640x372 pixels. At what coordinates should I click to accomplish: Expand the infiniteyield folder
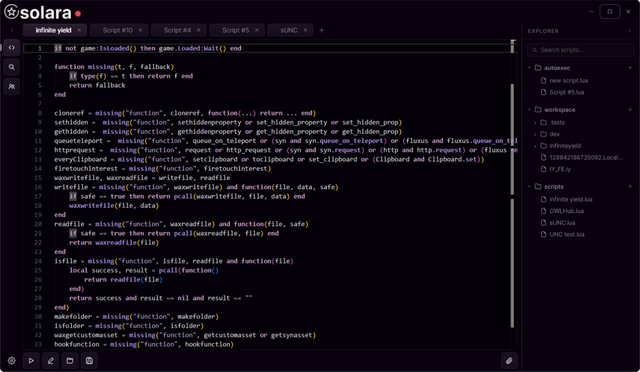535,146
